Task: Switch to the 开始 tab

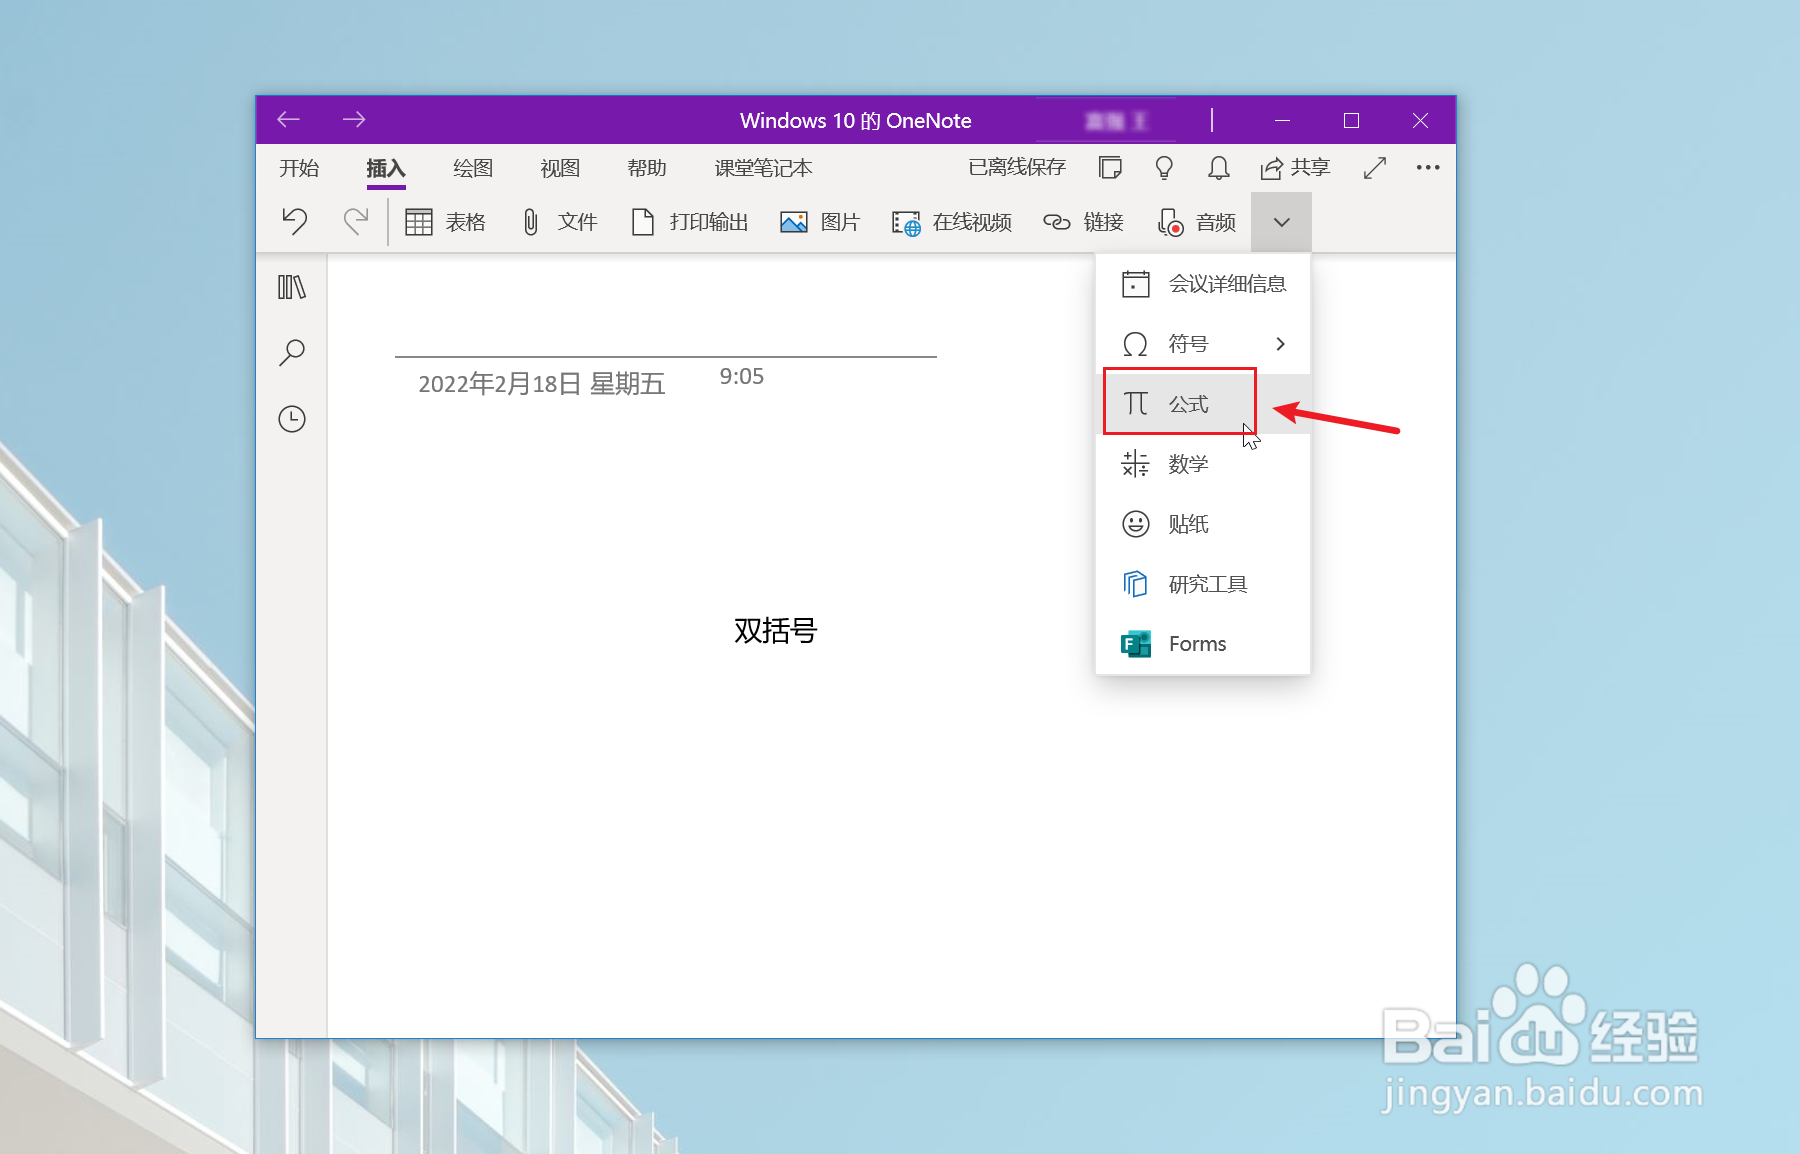Action: pos(299,168)
